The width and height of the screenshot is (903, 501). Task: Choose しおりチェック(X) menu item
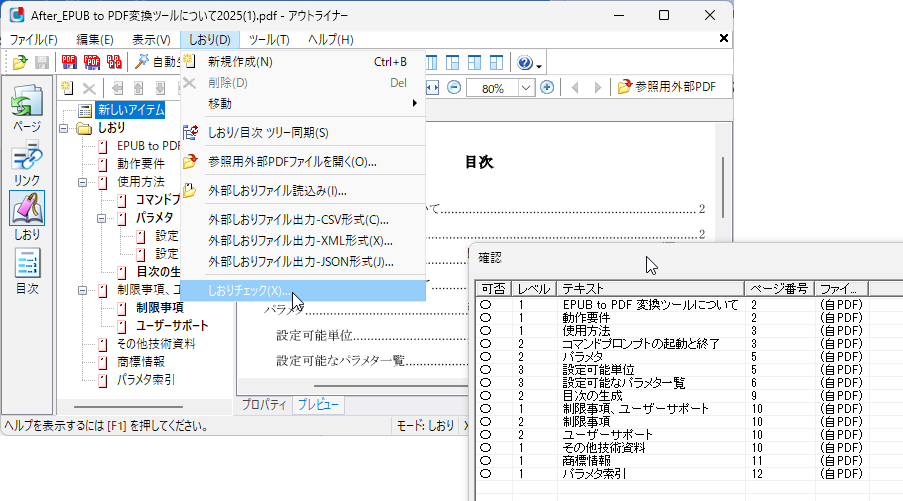pos(303,291)
